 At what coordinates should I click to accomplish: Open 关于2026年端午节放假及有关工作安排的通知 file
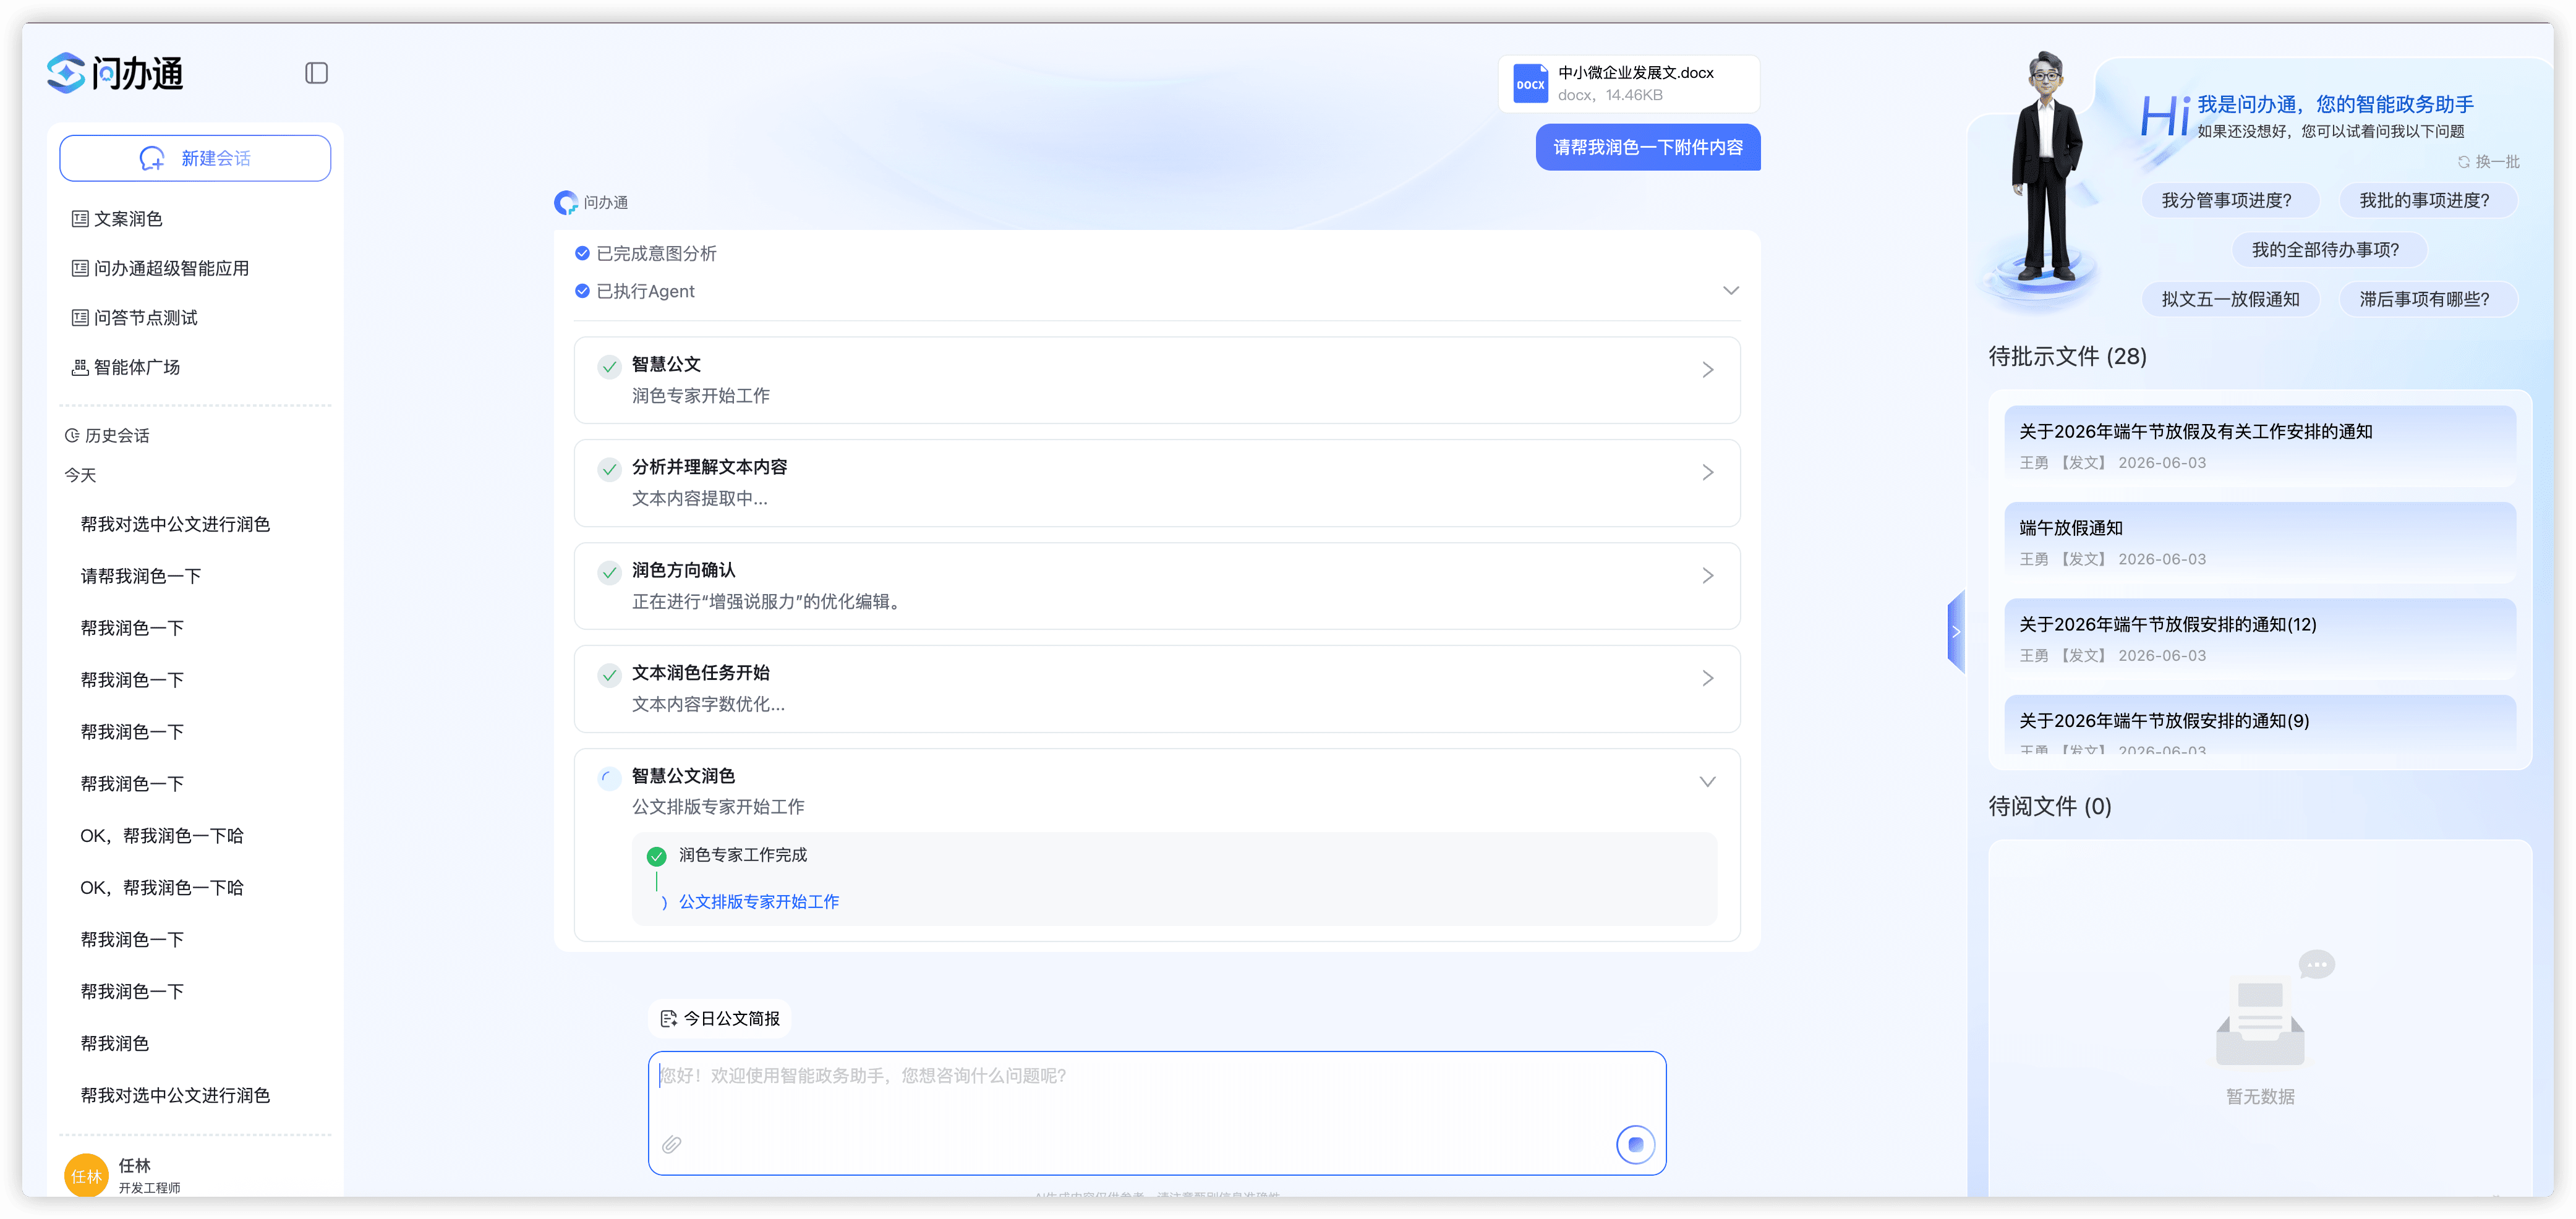coord(2260,446)
